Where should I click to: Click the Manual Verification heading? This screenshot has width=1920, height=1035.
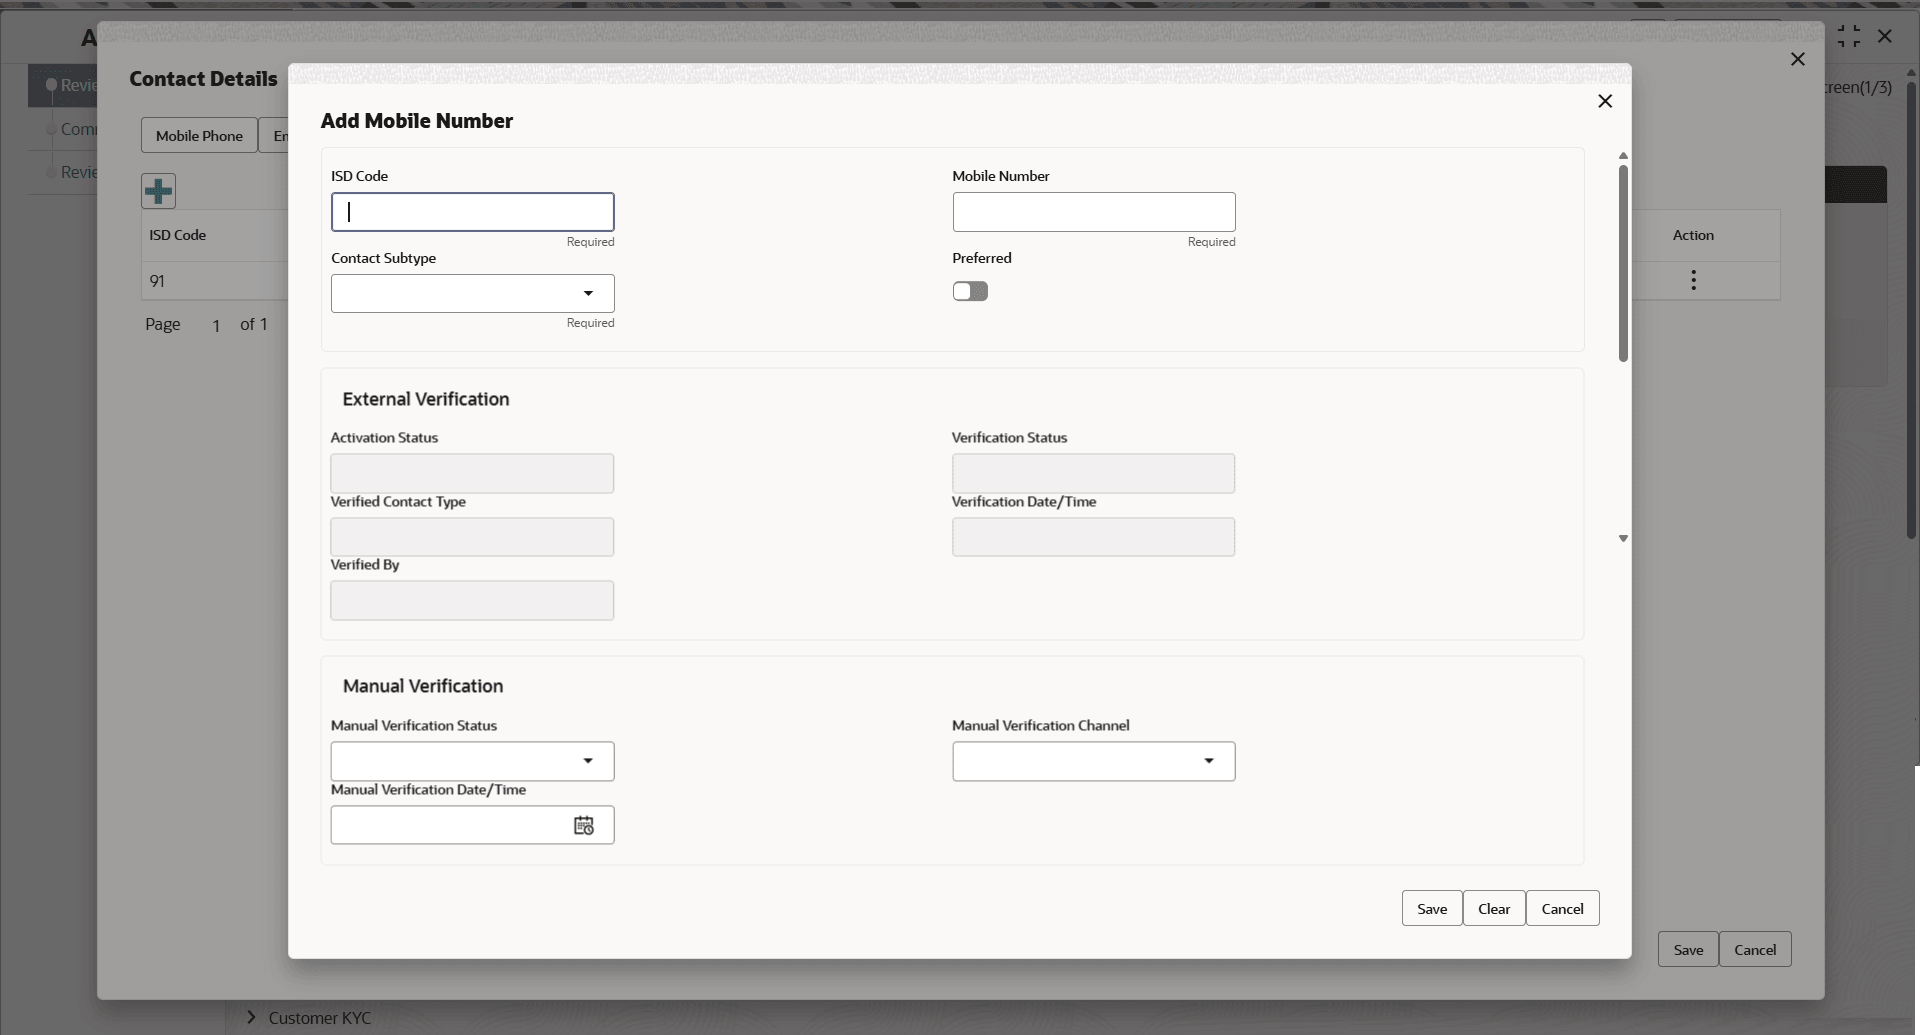tap(423, 686)
